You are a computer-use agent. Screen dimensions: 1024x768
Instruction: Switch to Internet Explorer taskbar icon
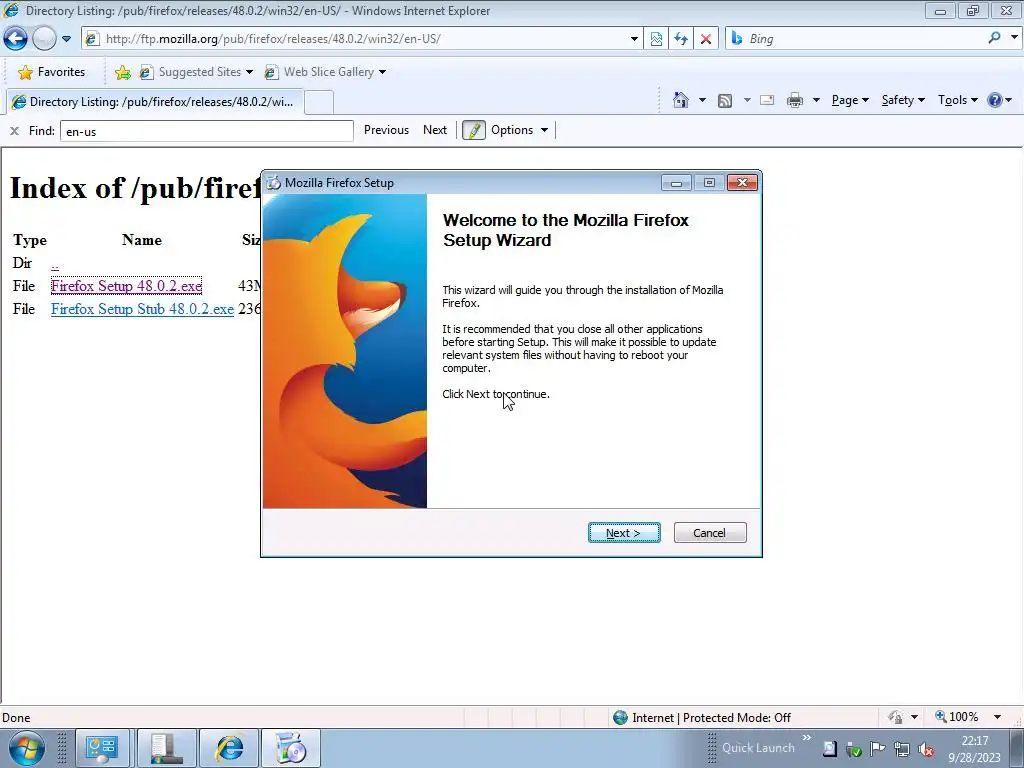(229, 748)
